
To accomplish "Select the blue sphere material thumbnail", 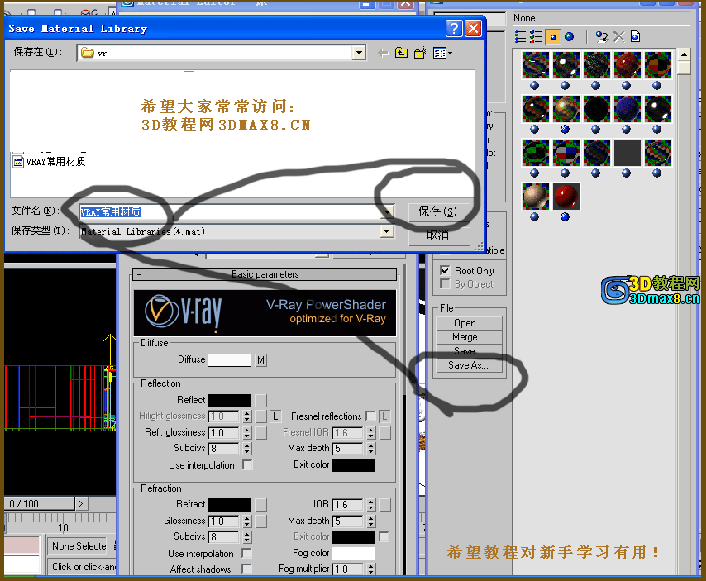I will pos(627,109).
